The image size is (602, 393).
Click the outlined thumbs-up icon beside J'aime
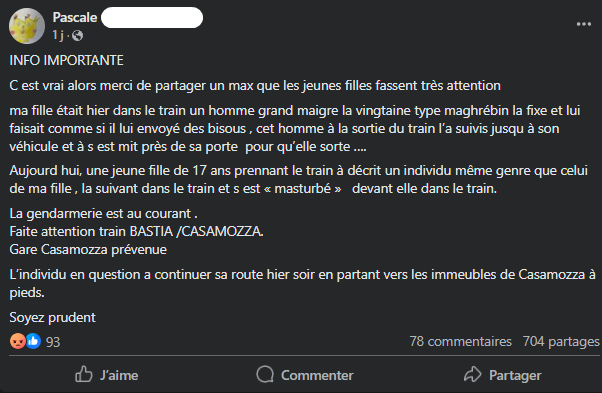pos(84,374)
